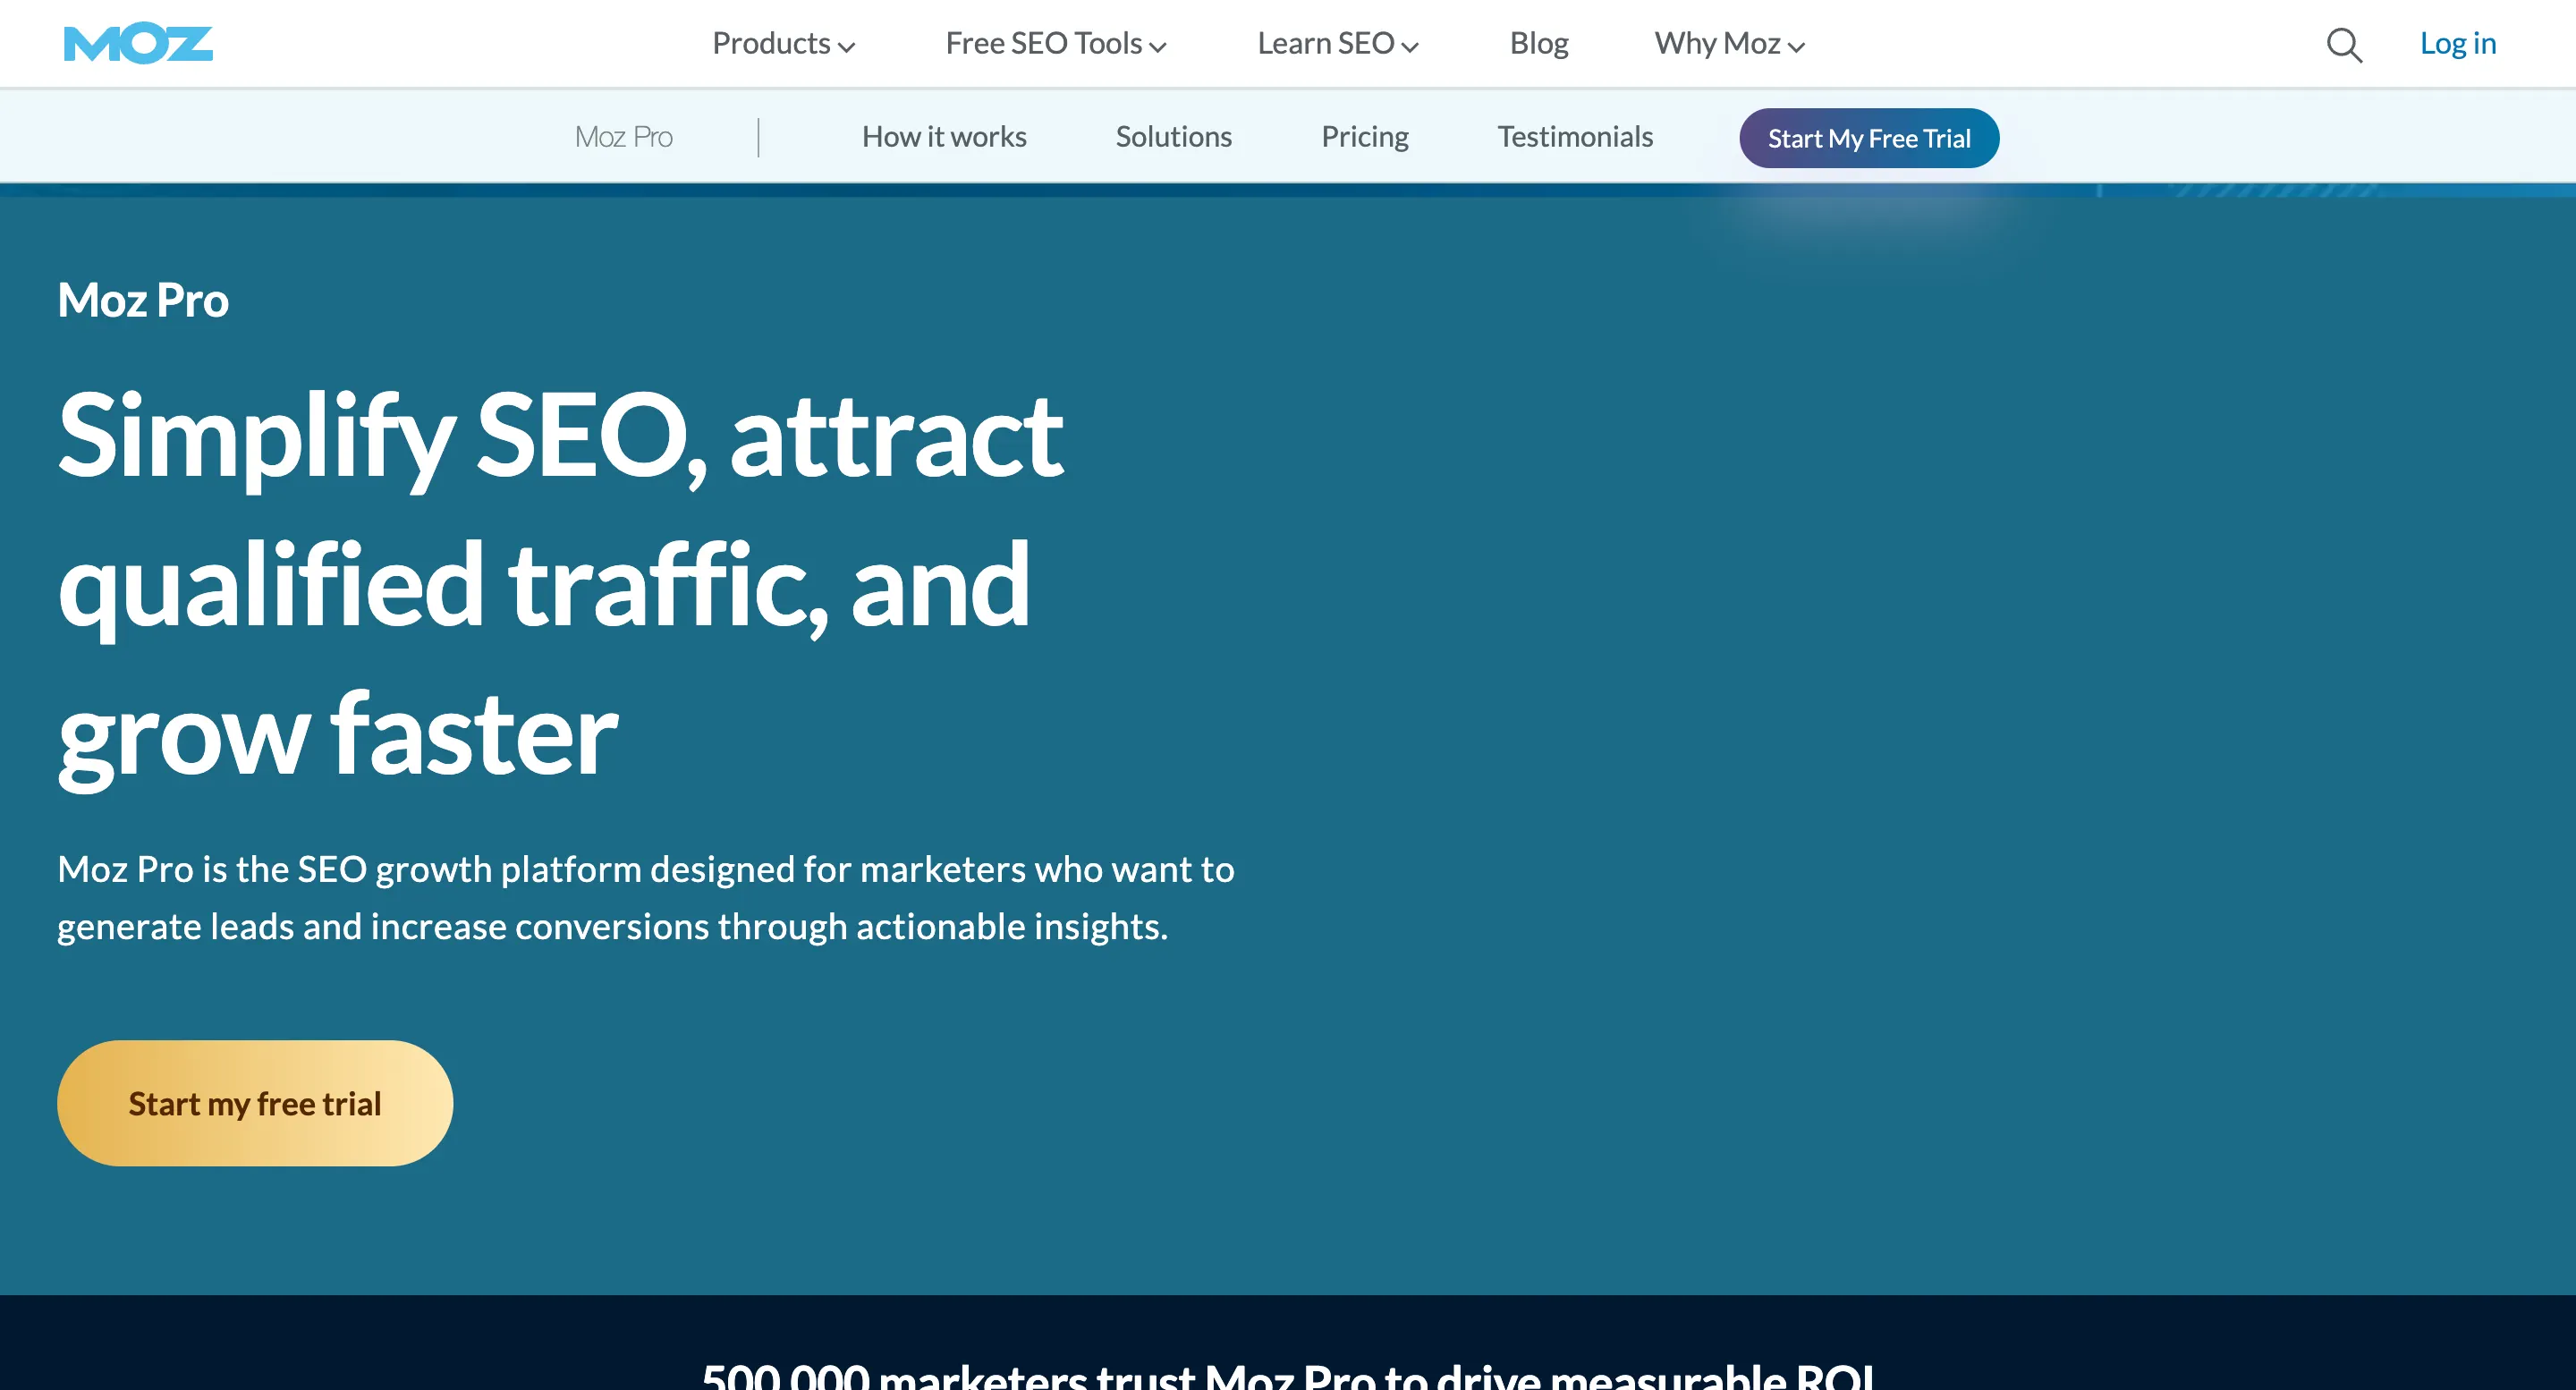Open the Solutions section link

coord(1173,137)
